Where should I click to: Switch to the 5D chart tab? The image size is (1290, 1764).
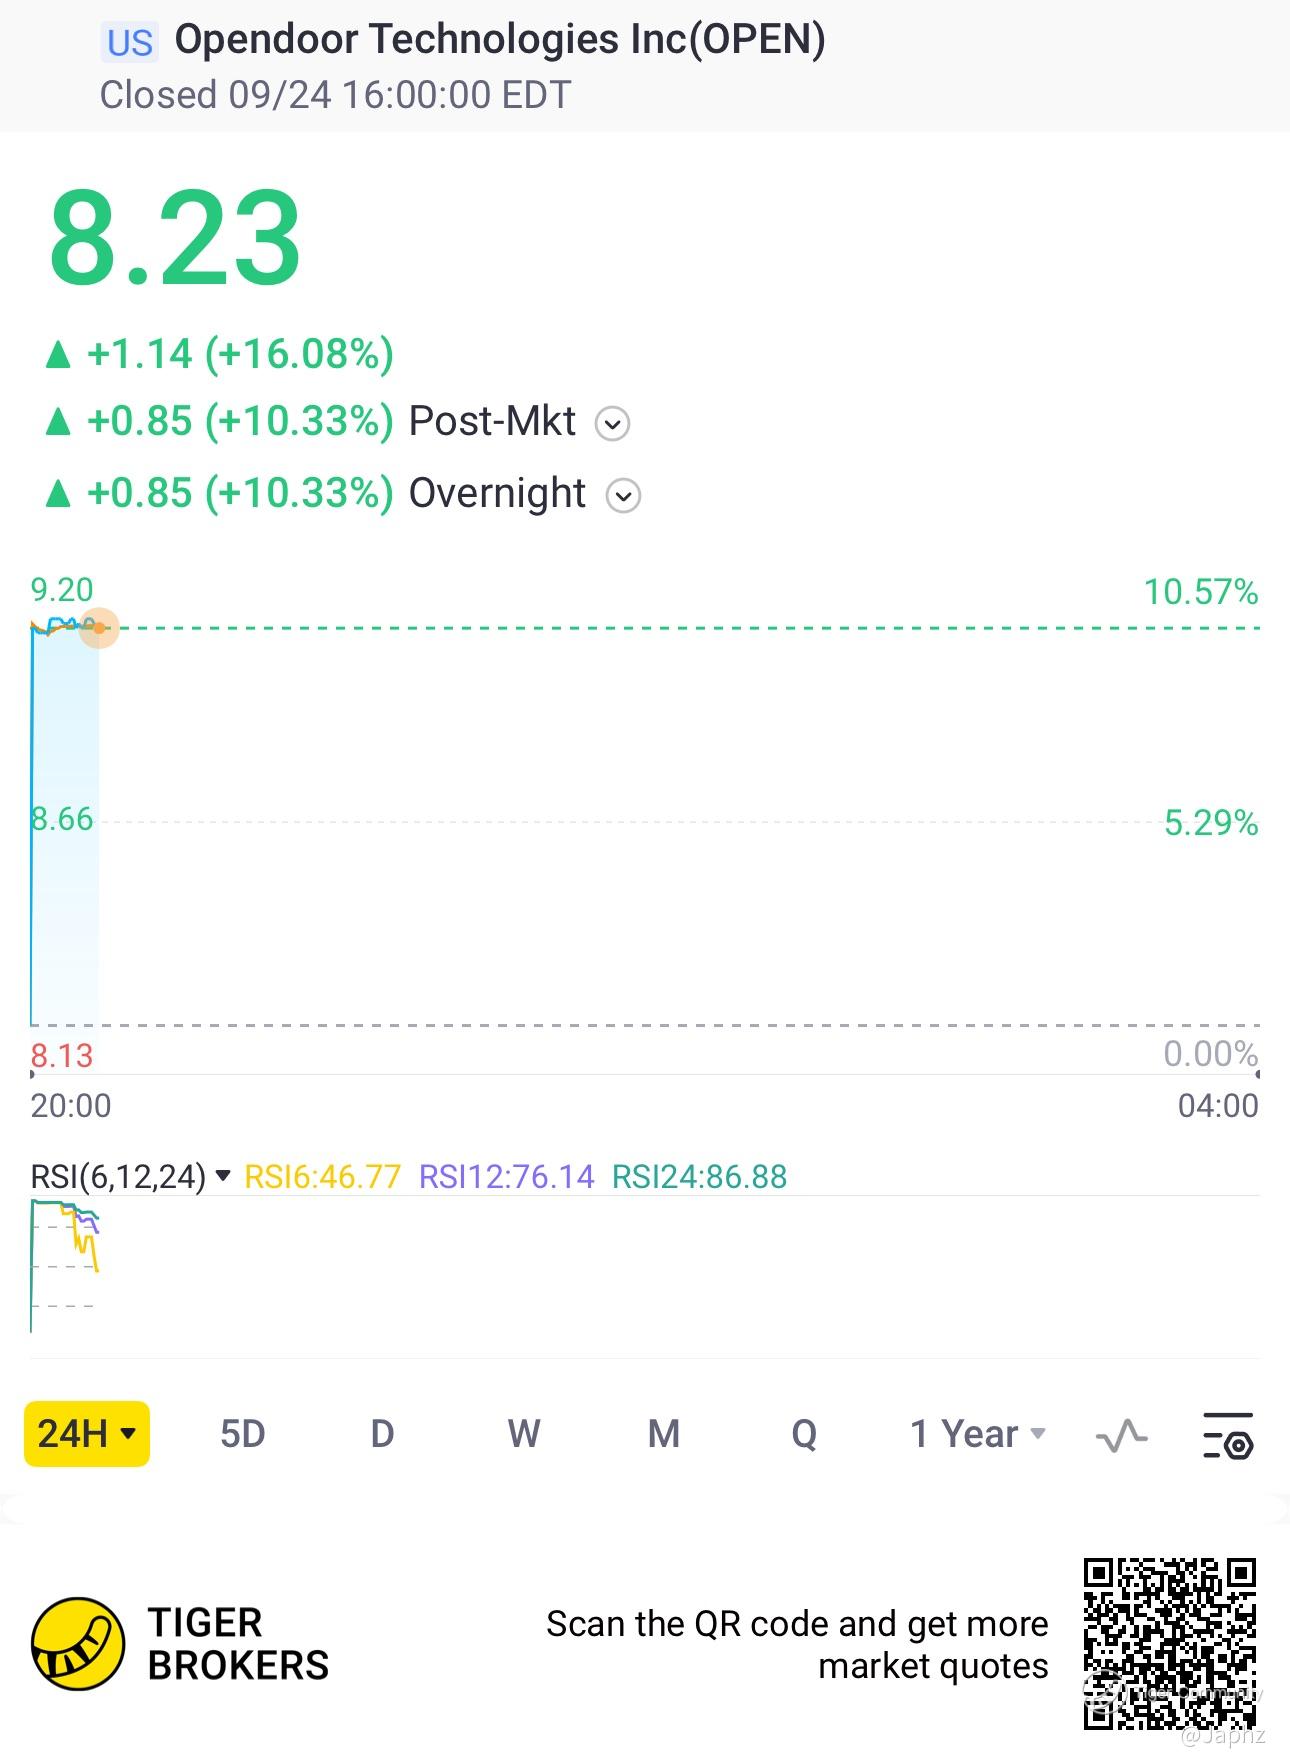(x=242, y=1434)
